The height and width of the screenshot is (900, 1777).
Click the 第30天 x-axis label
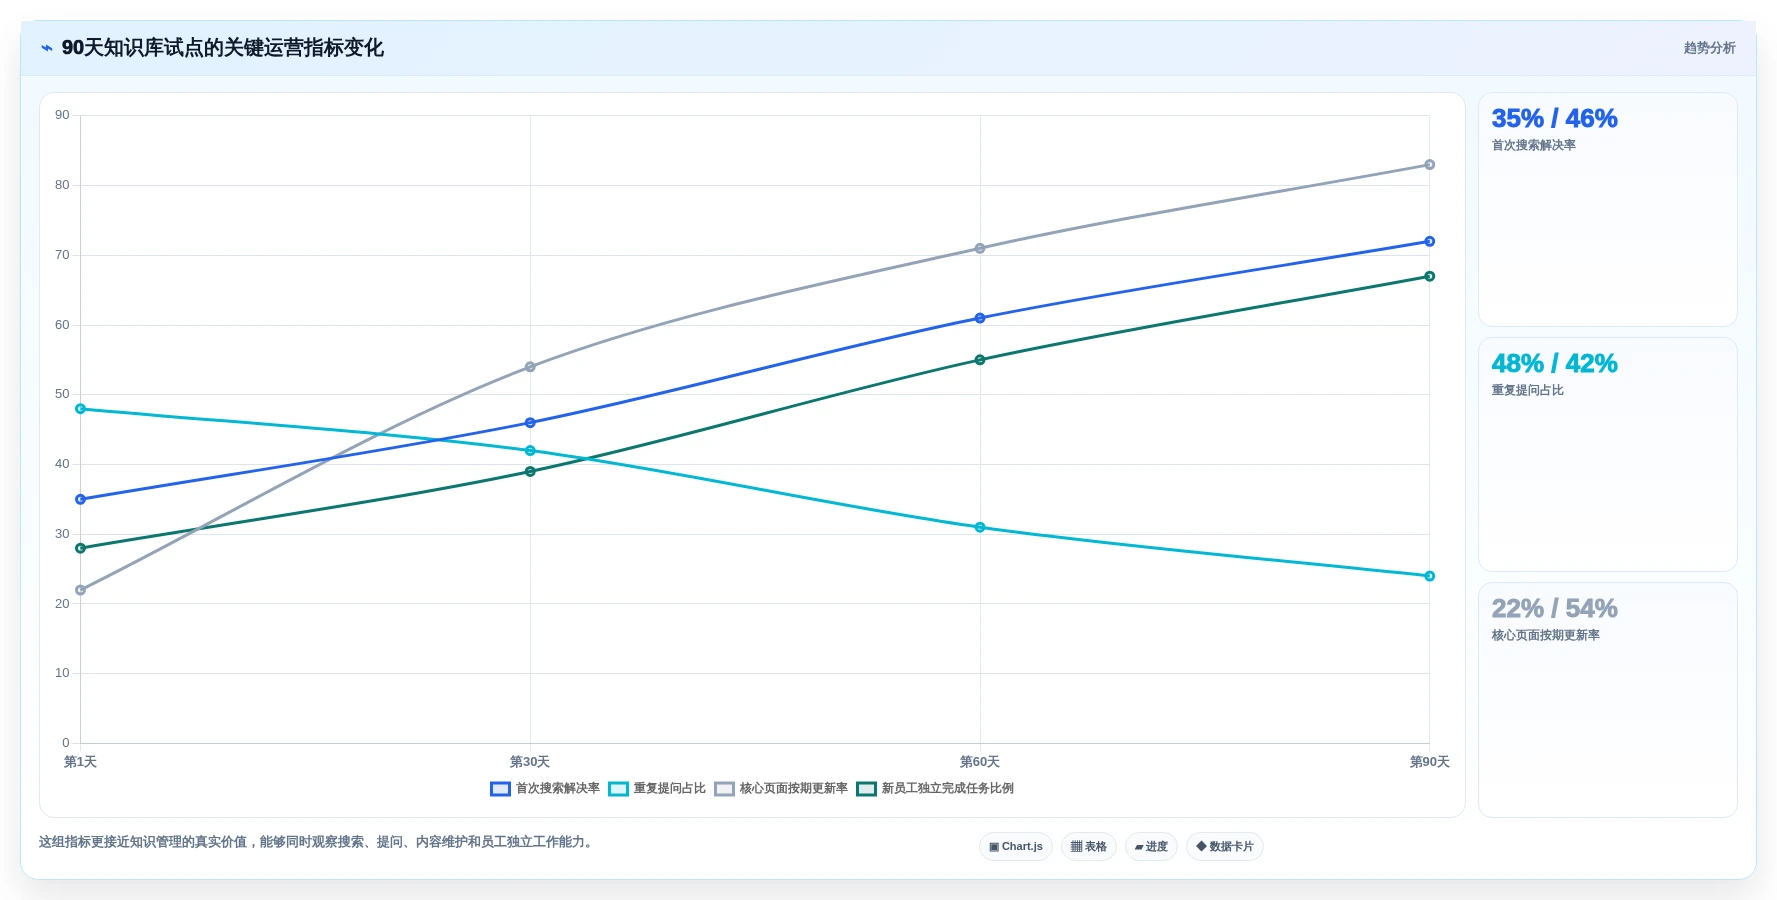(530, 762)
